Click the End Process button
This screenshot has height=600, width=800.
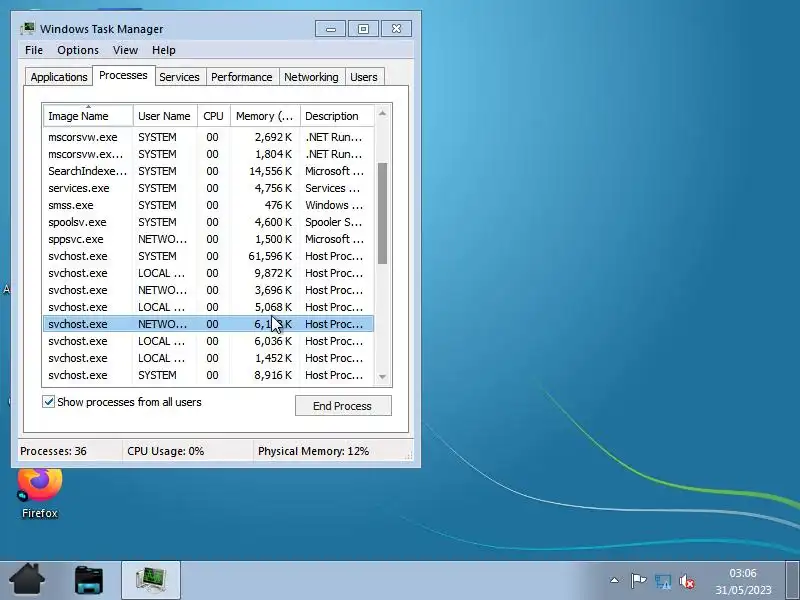(343, 406)
